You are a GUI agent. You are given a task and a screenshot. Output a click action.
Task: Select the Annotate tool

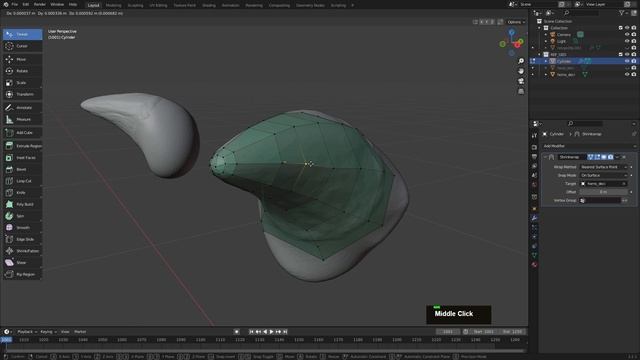click(x=22, y=107)
